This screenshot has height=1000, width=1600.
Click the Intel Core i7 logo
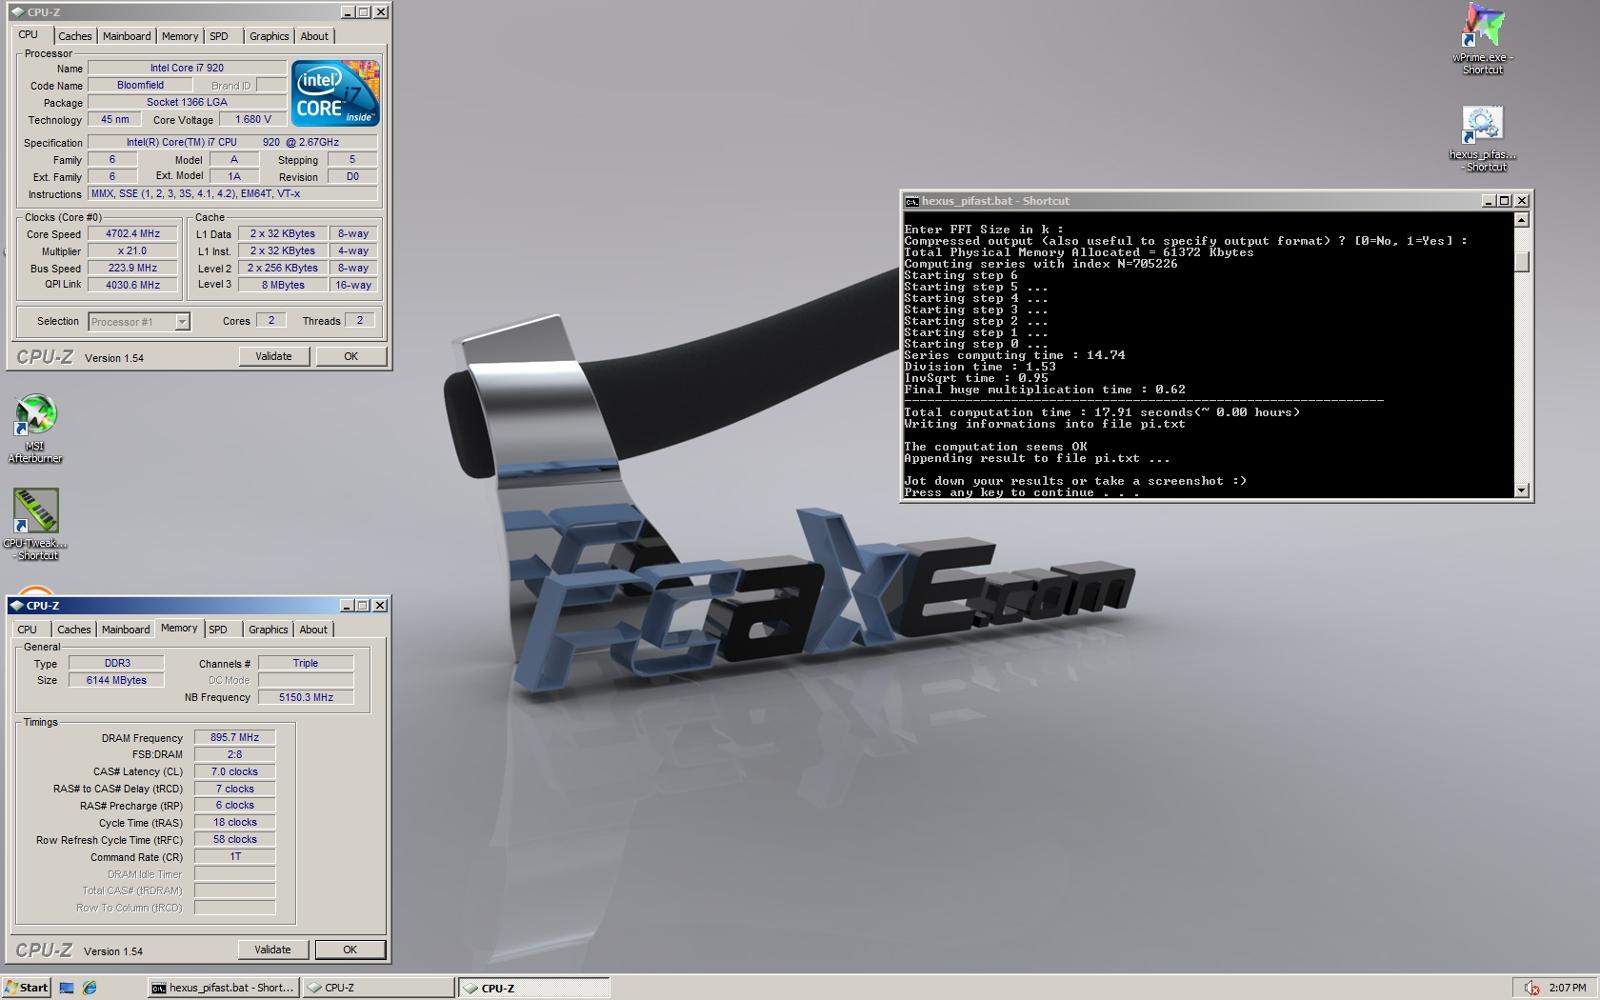[335, 93]
